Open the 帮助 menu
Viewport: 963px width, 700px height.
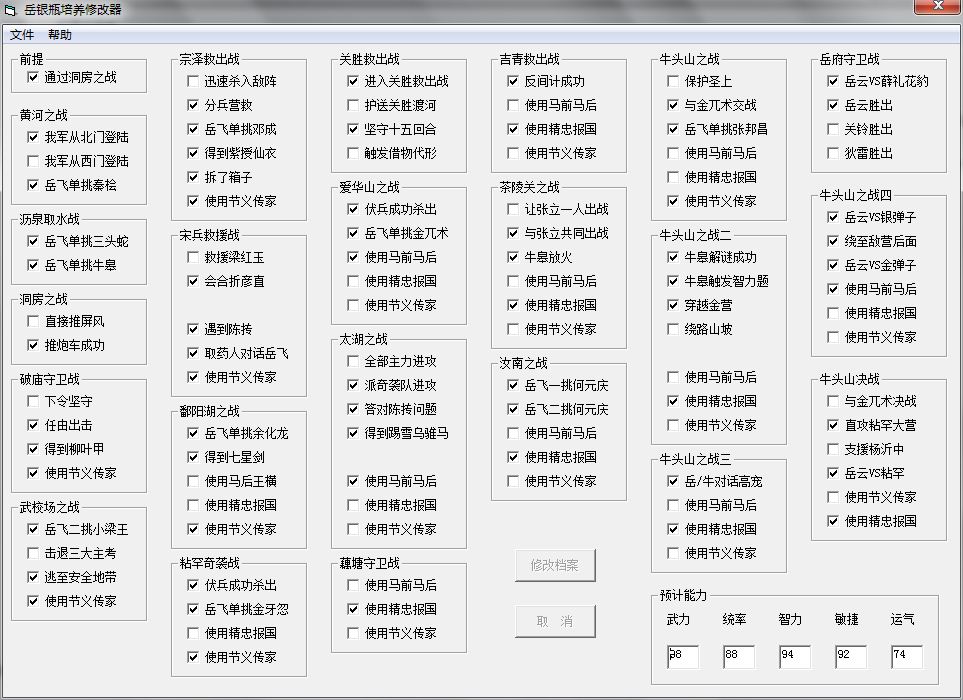pyautogui.click(x=60, y=35)
